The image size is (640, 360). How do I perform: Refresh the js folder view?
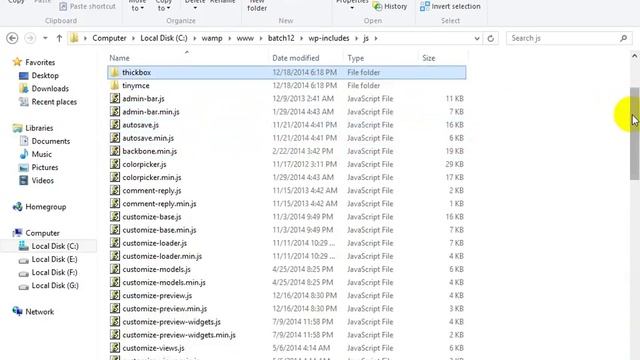tap(491, 38)
